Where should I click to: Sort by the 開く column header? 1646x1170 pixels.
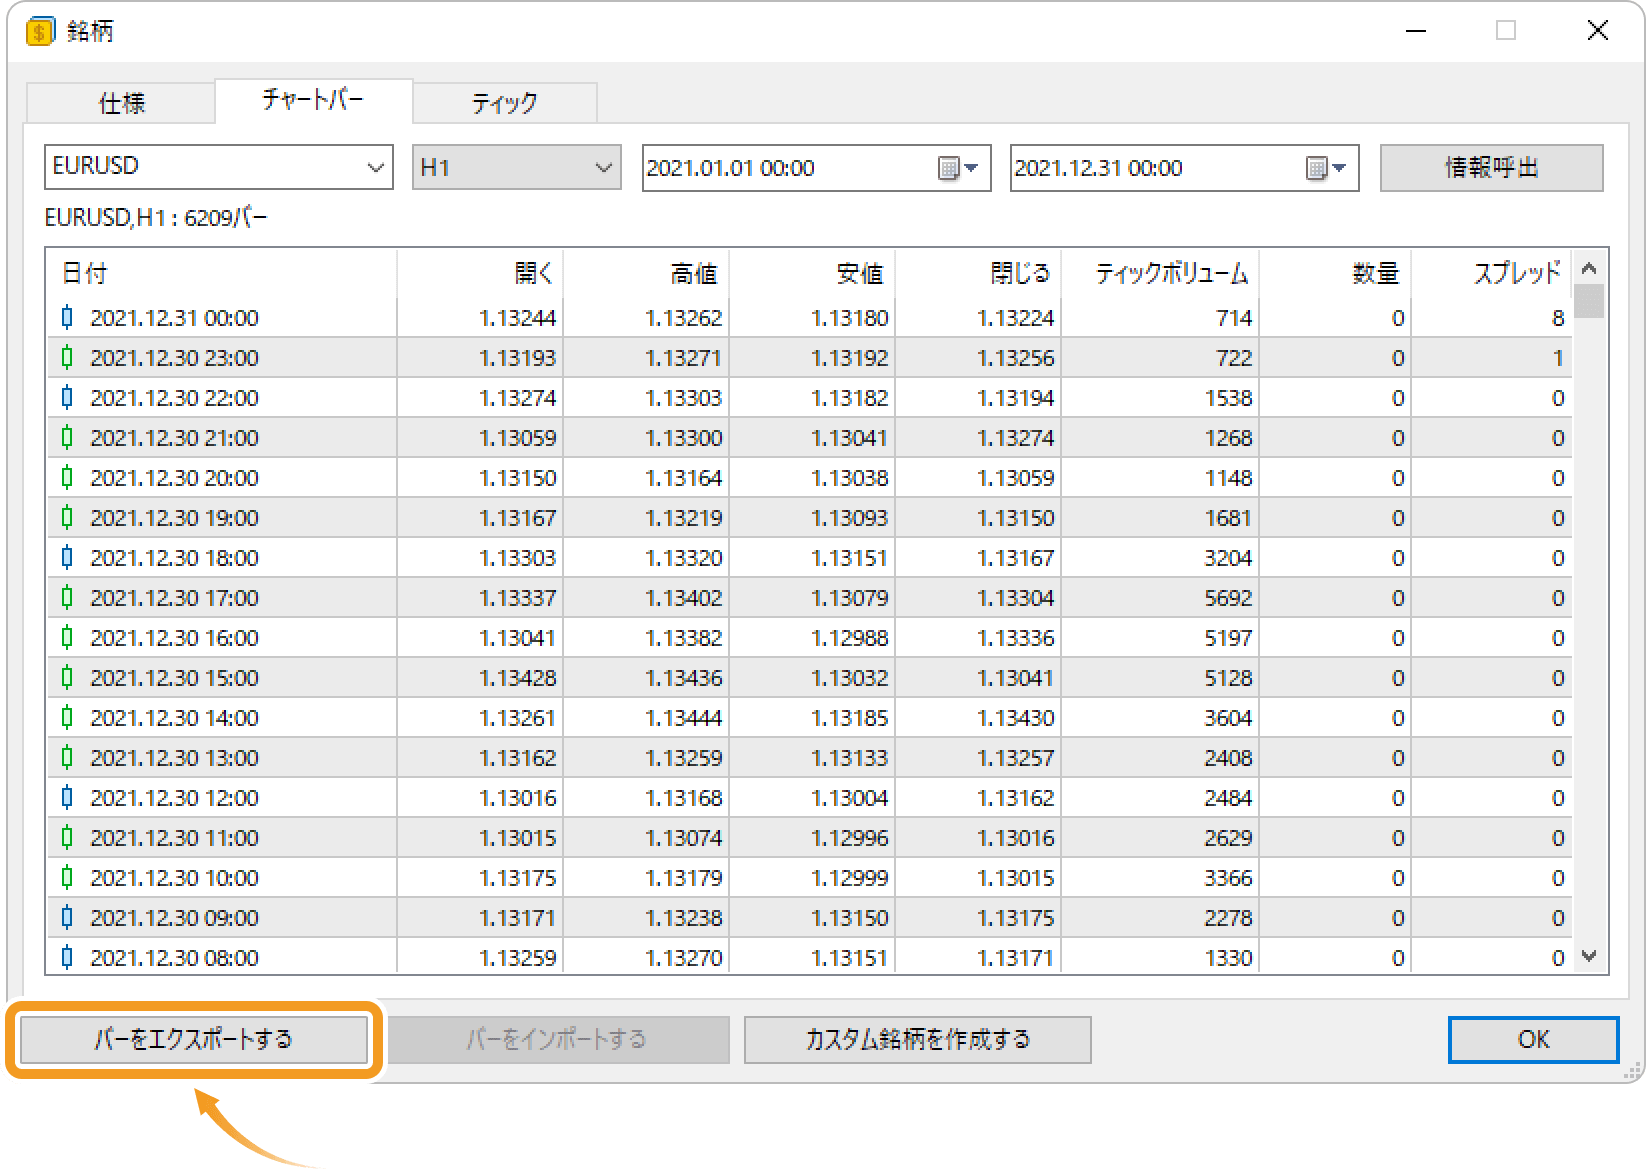[480, 273]
